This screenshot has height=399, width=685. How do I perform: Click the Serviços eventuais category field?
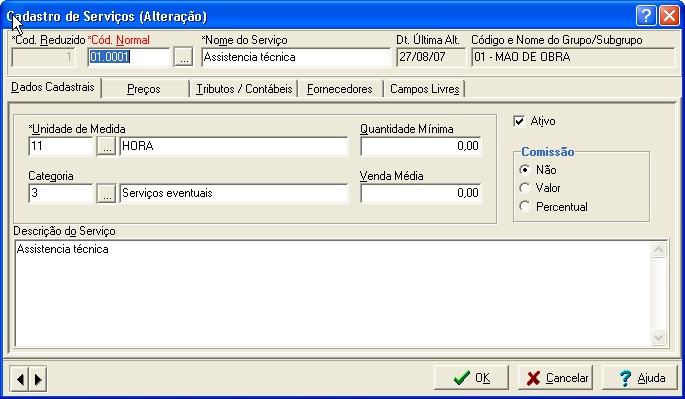(x=234, y=193)
